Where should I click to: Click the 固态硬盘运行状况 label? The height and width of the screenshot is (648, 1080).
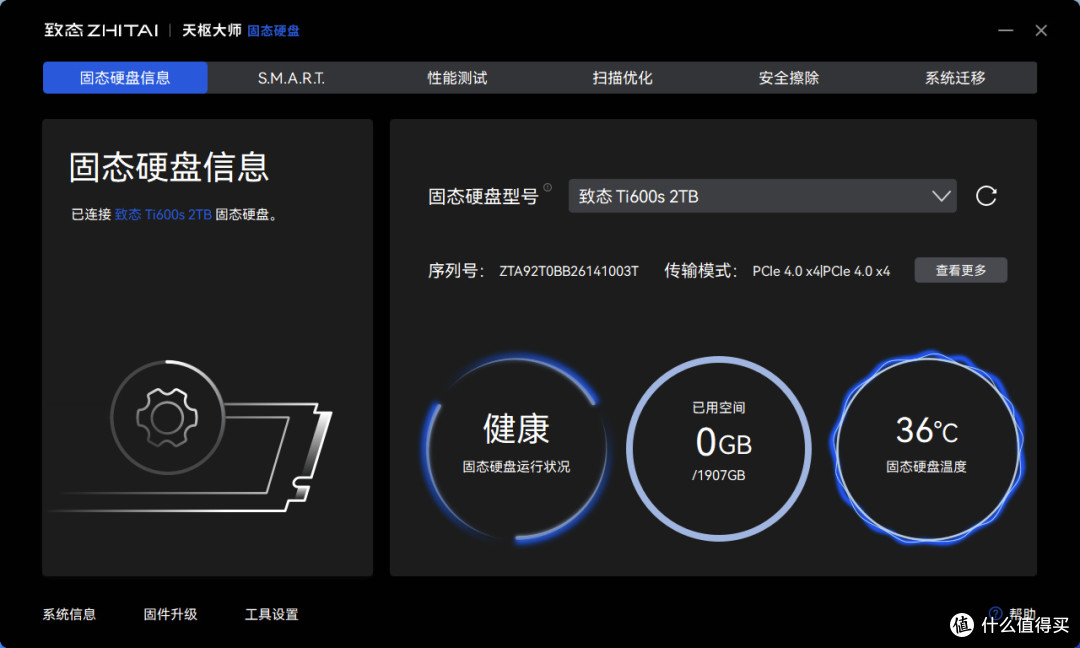point(516,467)
